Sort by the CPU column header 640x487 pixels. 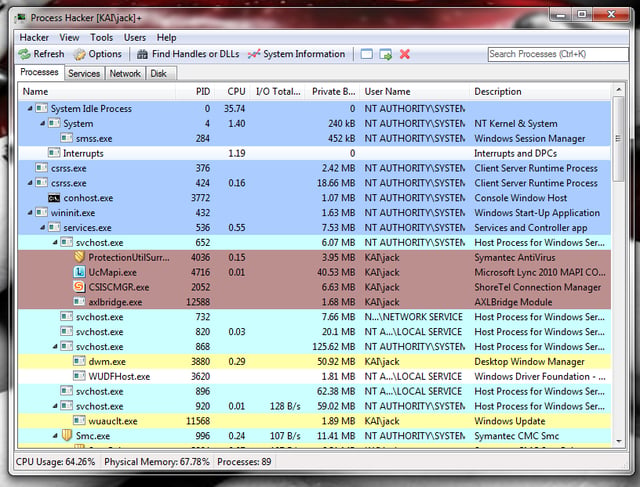click(232, 91)
